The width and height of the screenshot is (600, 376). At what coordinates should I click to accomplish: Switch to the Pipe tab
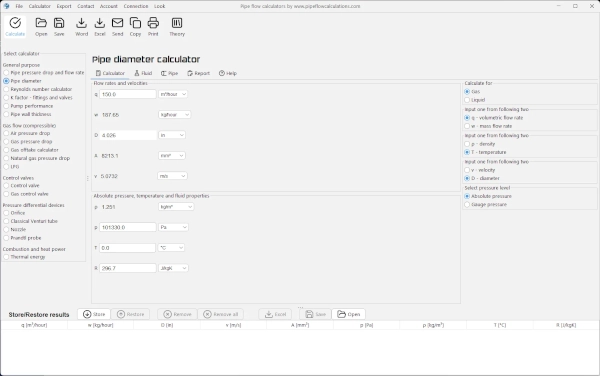[x=169, y=73]
